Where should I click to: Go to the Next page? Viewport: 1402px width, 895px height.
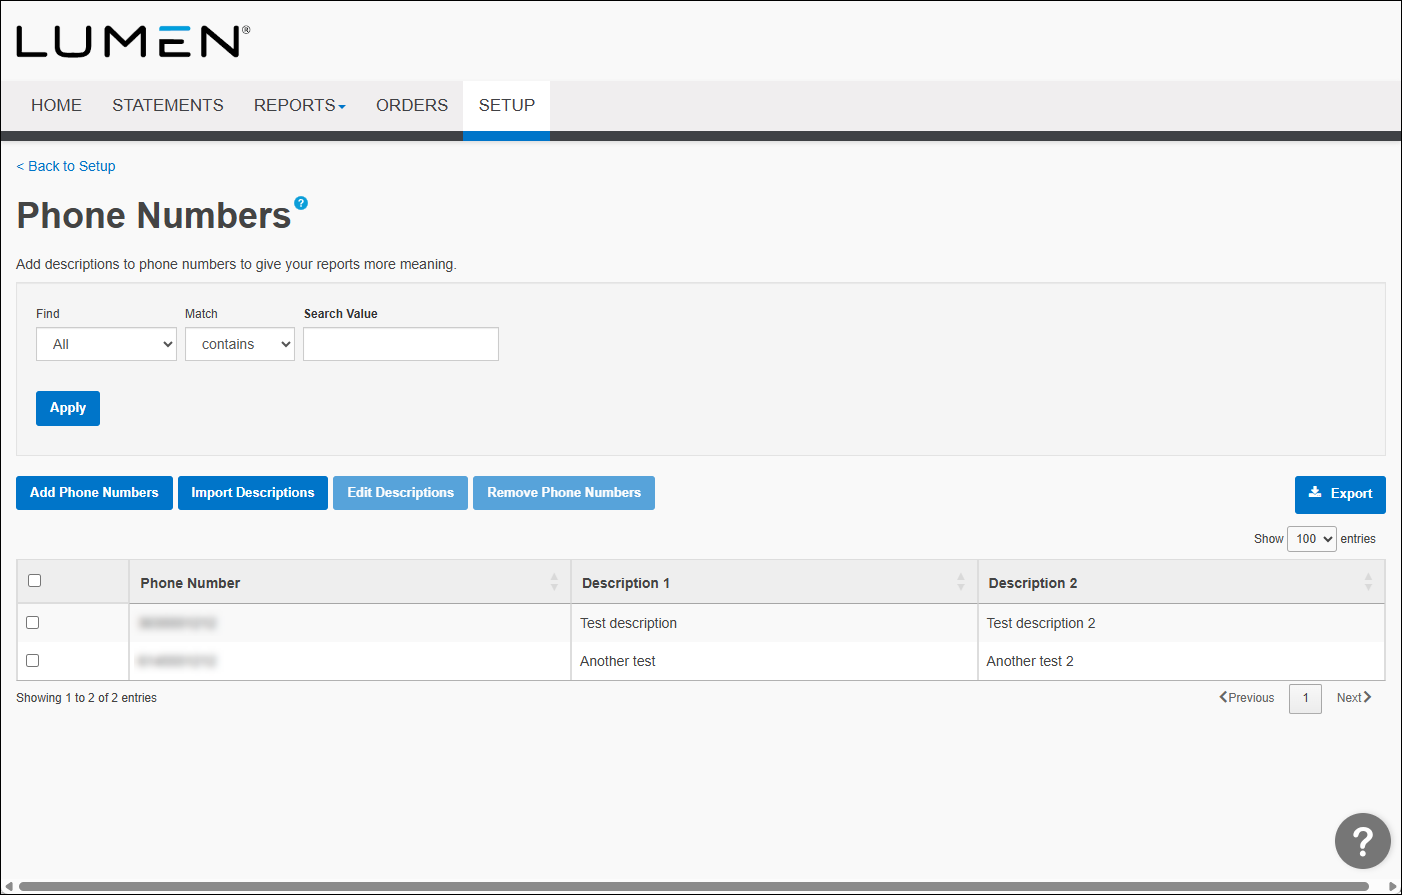click(1353, 698)
